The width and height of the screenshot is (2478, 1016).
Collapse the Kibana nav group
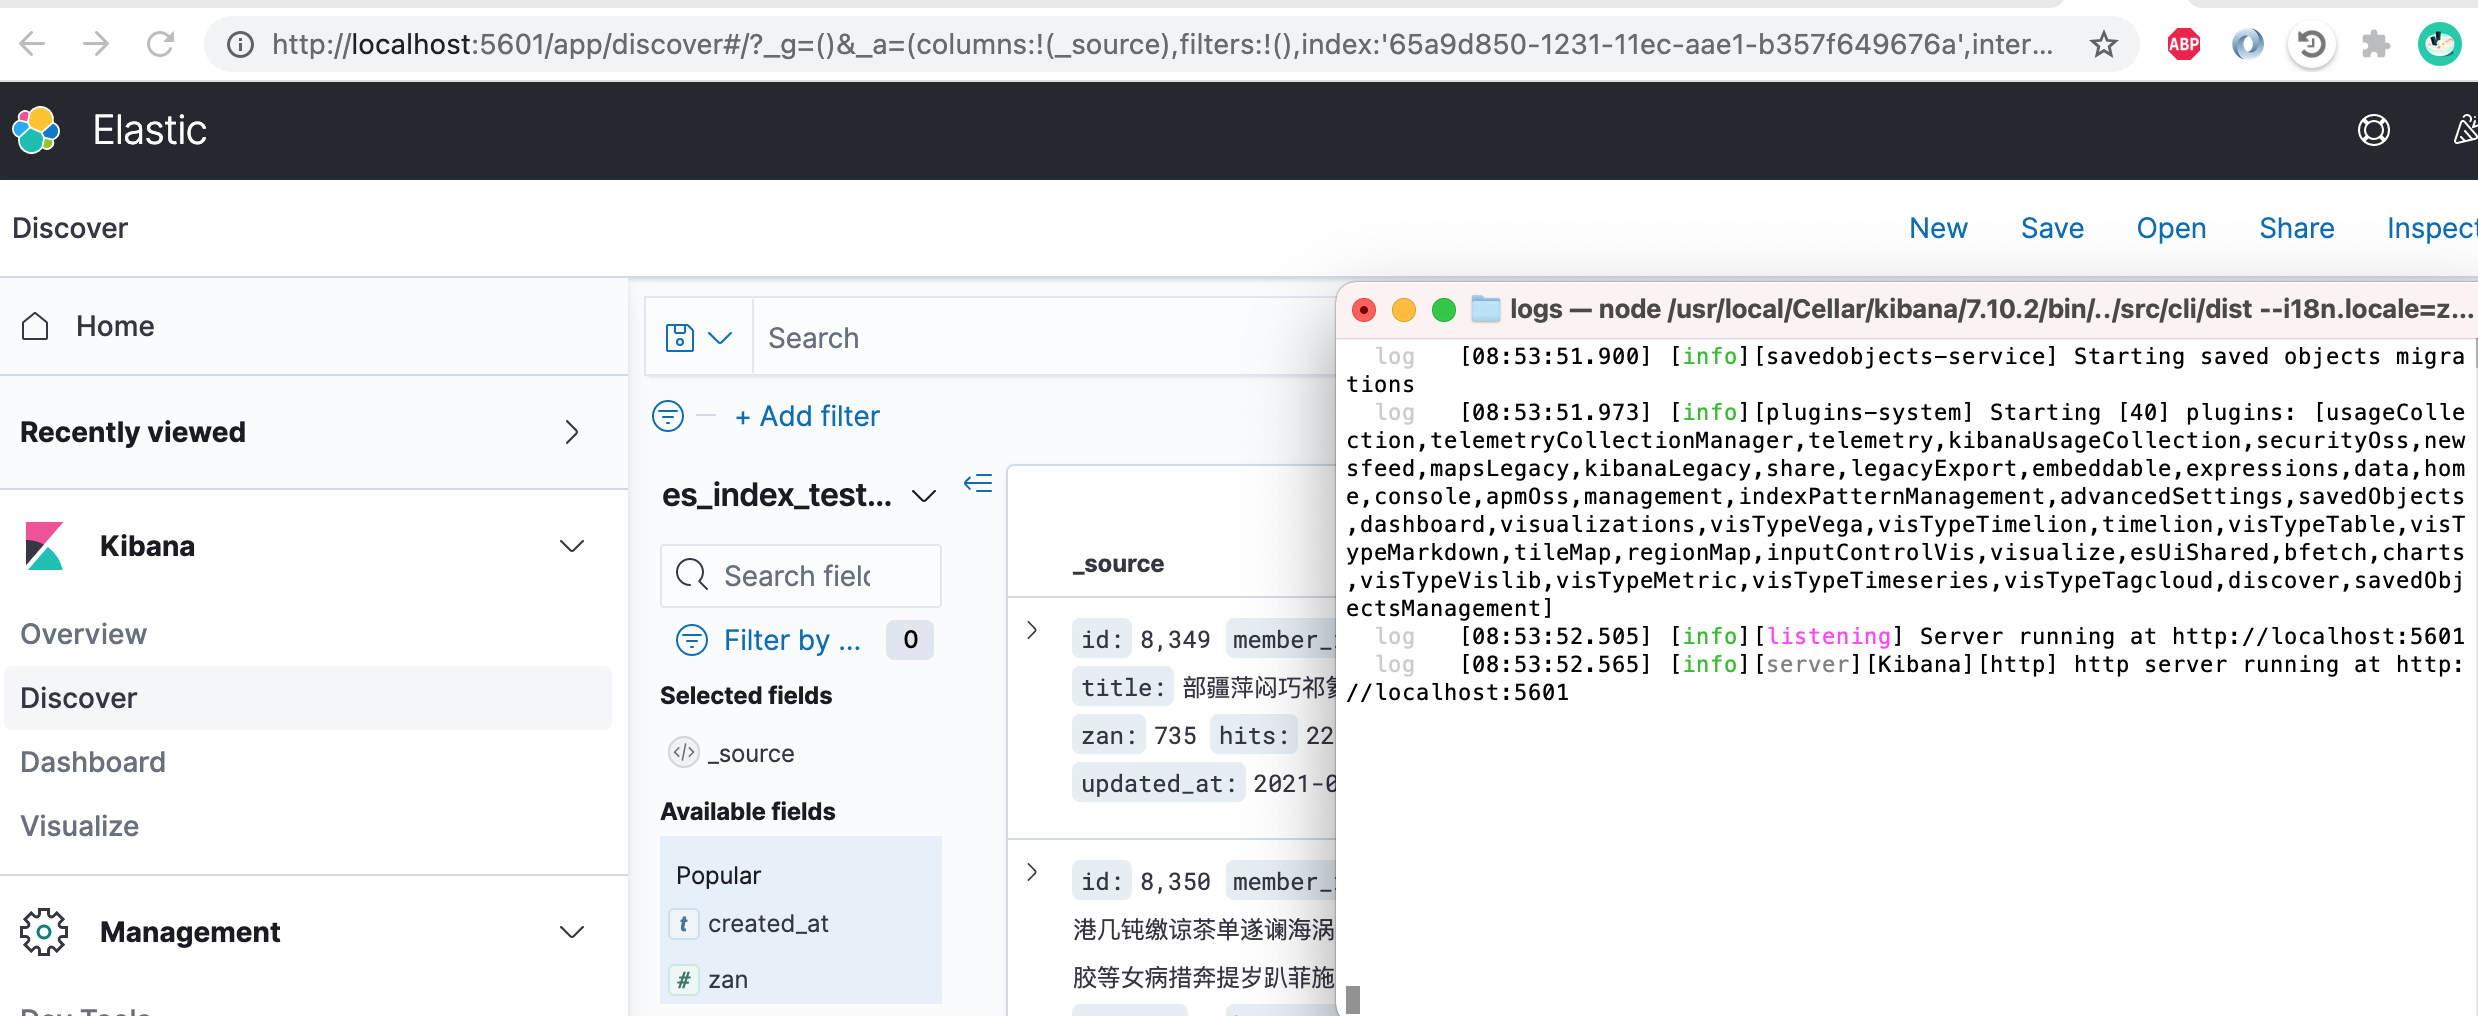(571, 546)
